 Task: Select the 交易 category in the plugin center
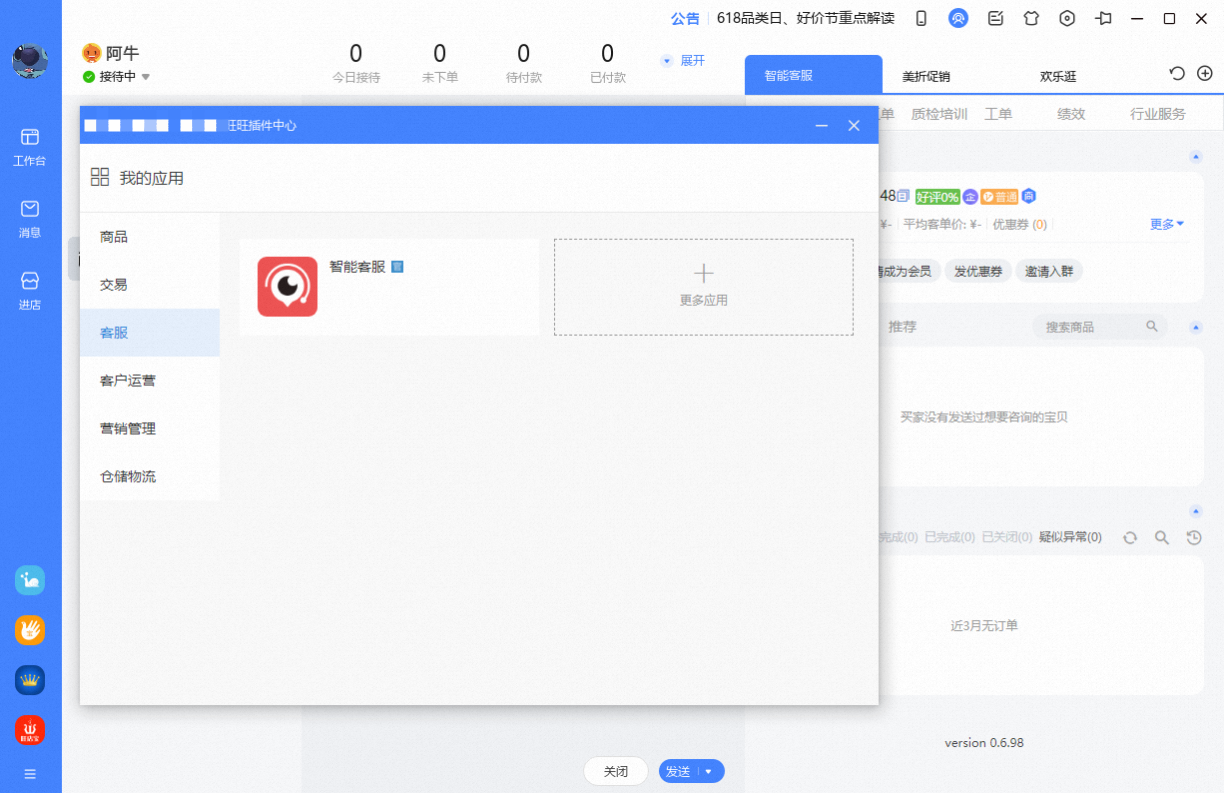click(x=150, y=285)
